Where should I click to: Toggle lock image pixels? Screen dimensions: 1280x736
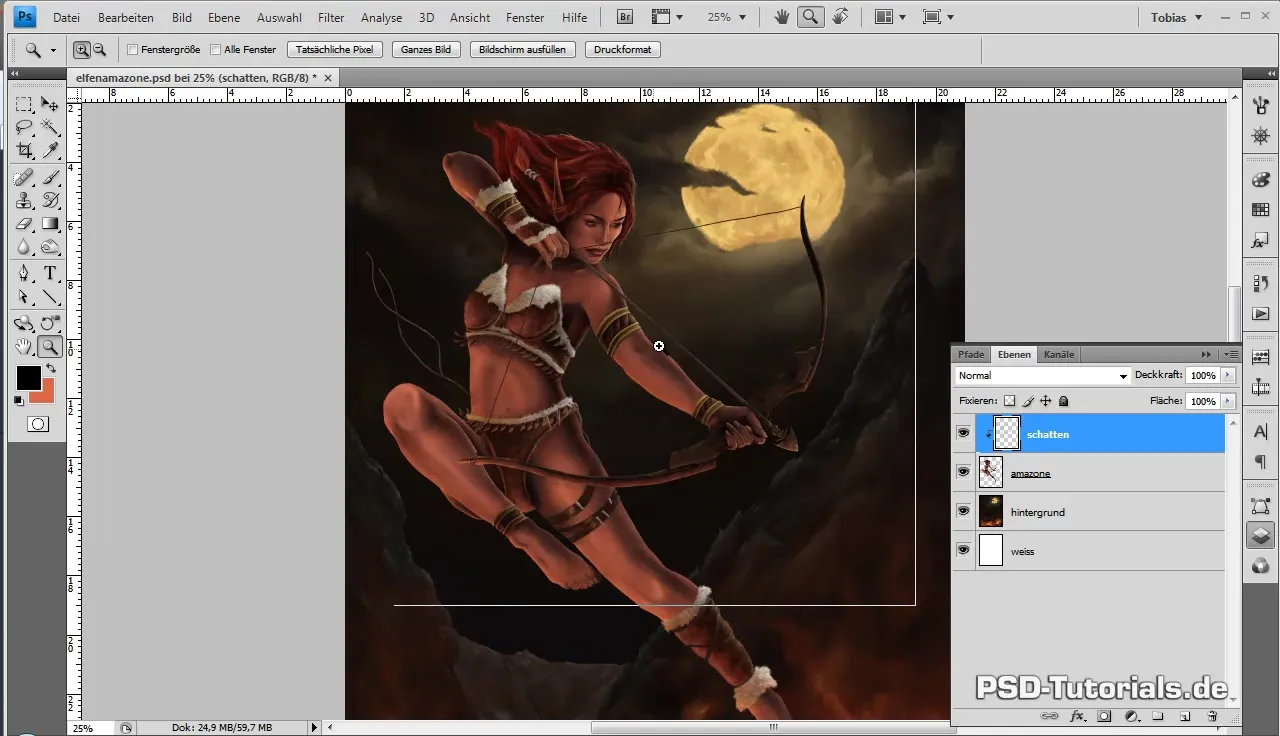tap(1027, 401)
